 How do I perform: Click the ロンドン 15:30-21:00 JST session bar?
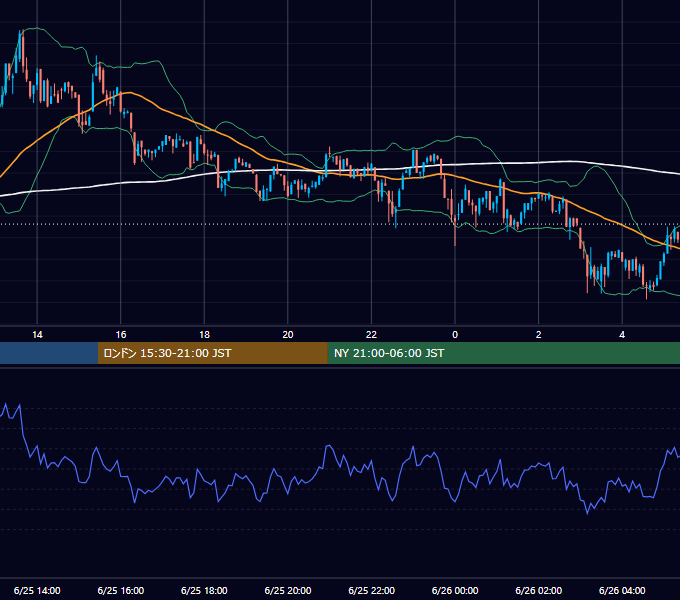click(x=212, y=353)
